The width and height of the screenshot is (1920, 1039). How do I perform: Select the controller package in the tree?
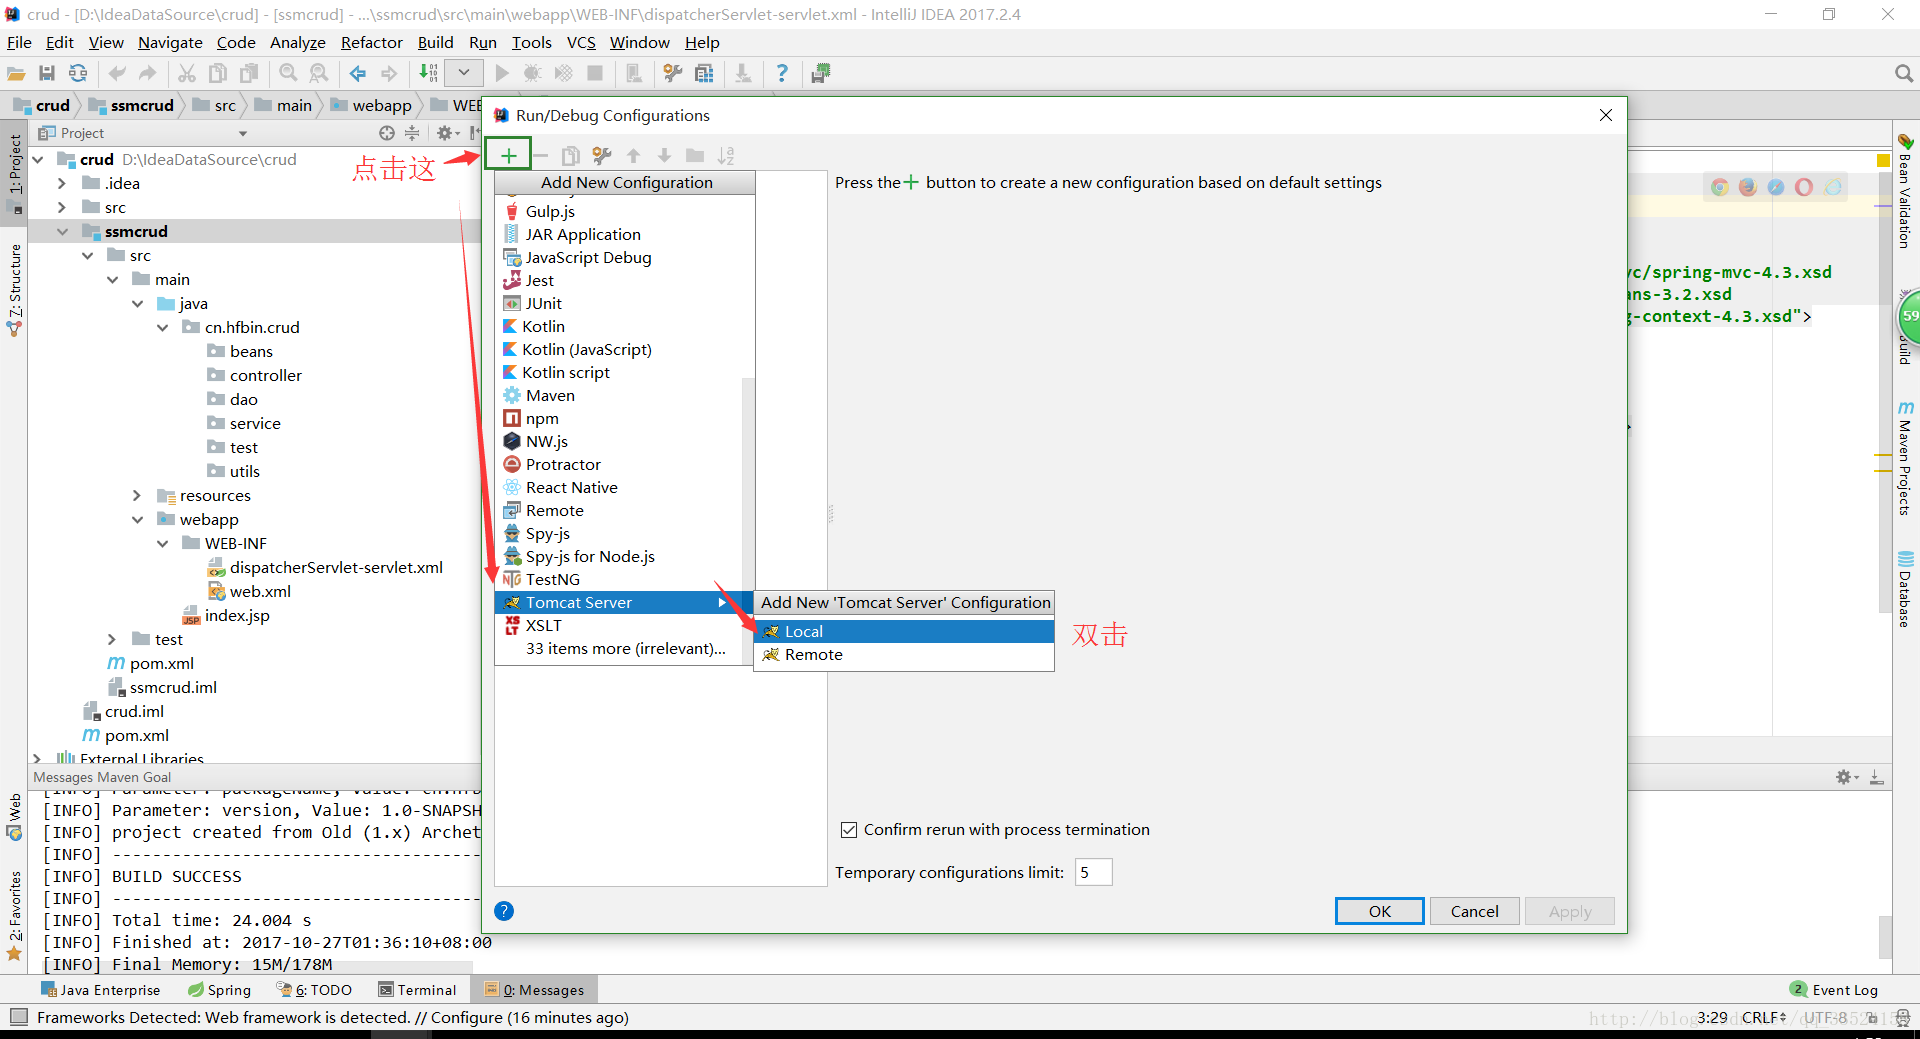pyautogui.click(x=254, y=375)
